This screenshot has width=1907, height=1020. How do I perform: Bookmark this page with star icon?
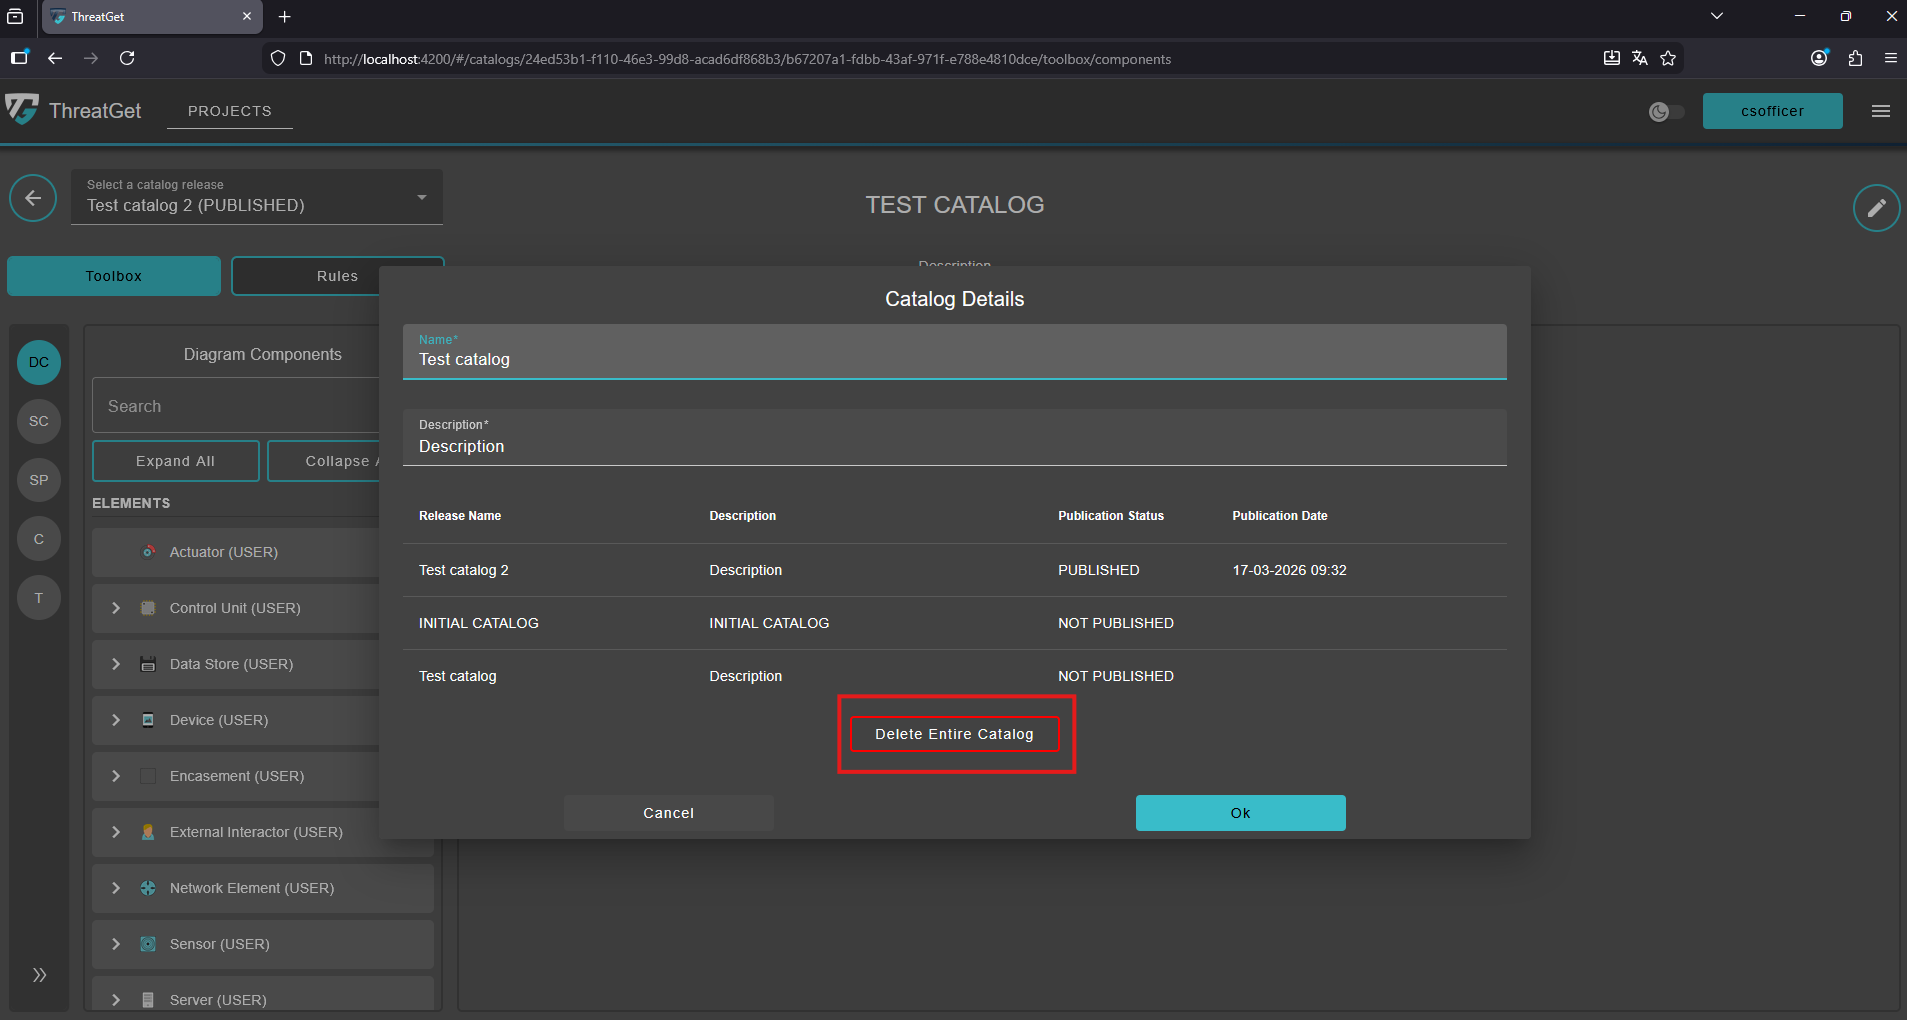[1668, 58]
